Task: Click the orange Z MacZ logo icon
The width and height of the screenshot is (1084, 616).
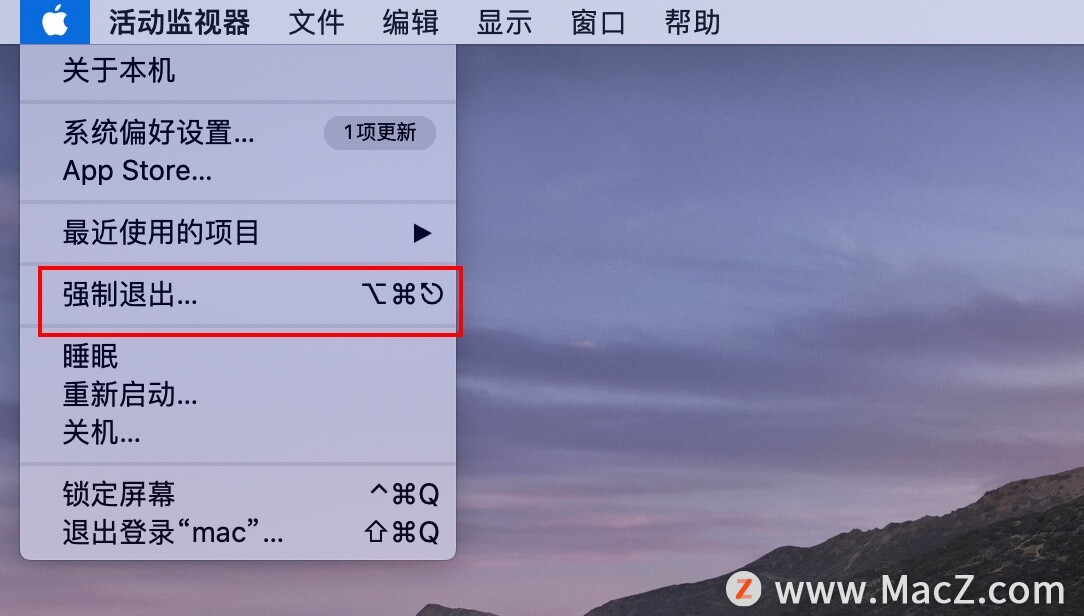Action: [x=744, y=590]
